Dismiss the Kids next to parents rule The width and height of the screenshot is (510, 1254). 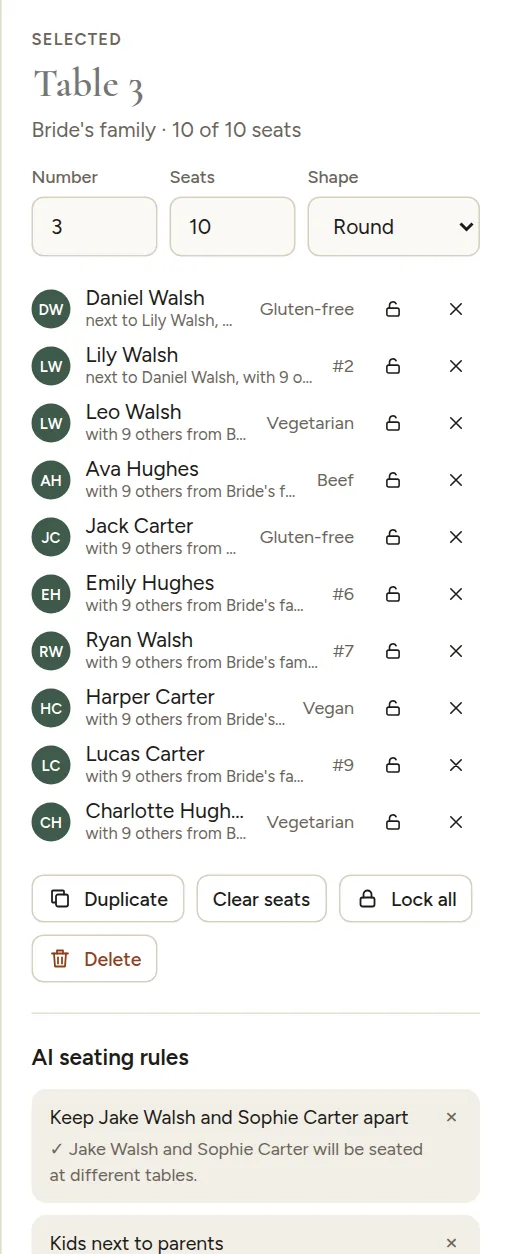coord(451,1243)
